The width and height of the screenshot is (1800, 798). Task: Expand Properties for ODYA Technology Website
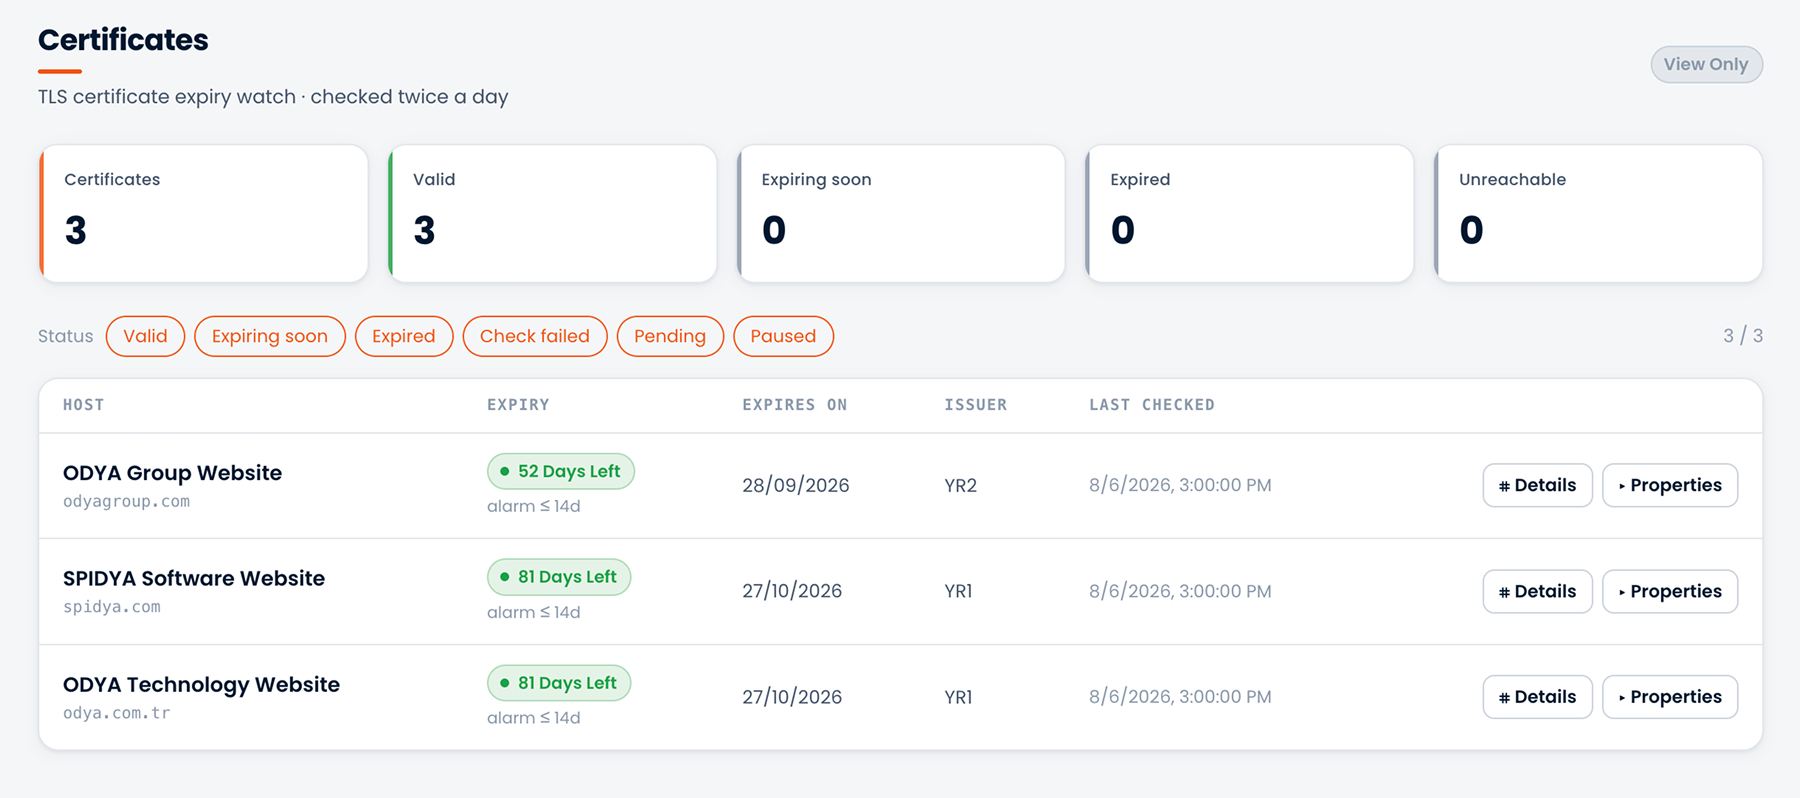pos(1670,697)
